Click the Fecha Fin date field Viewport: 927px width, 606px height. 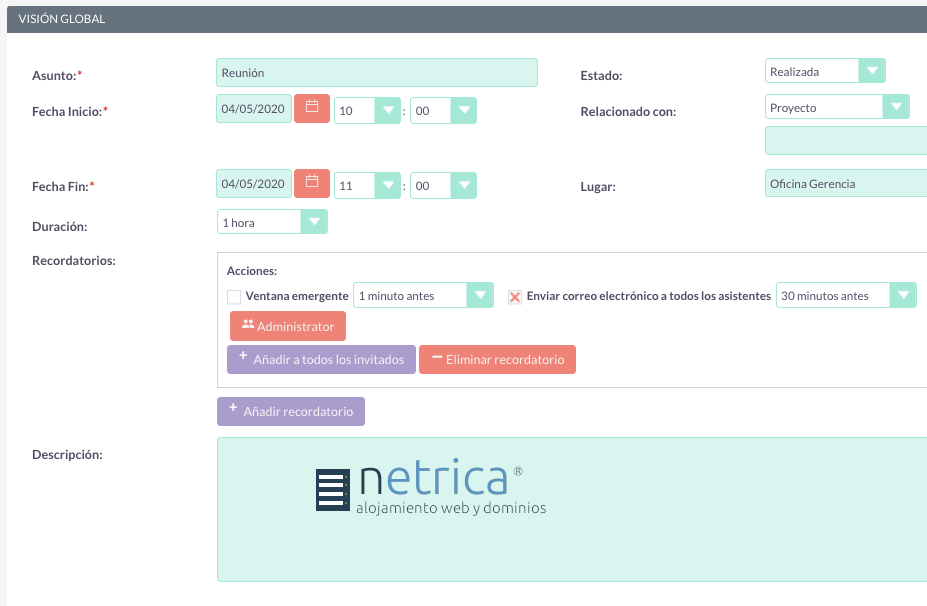[254, 184]
